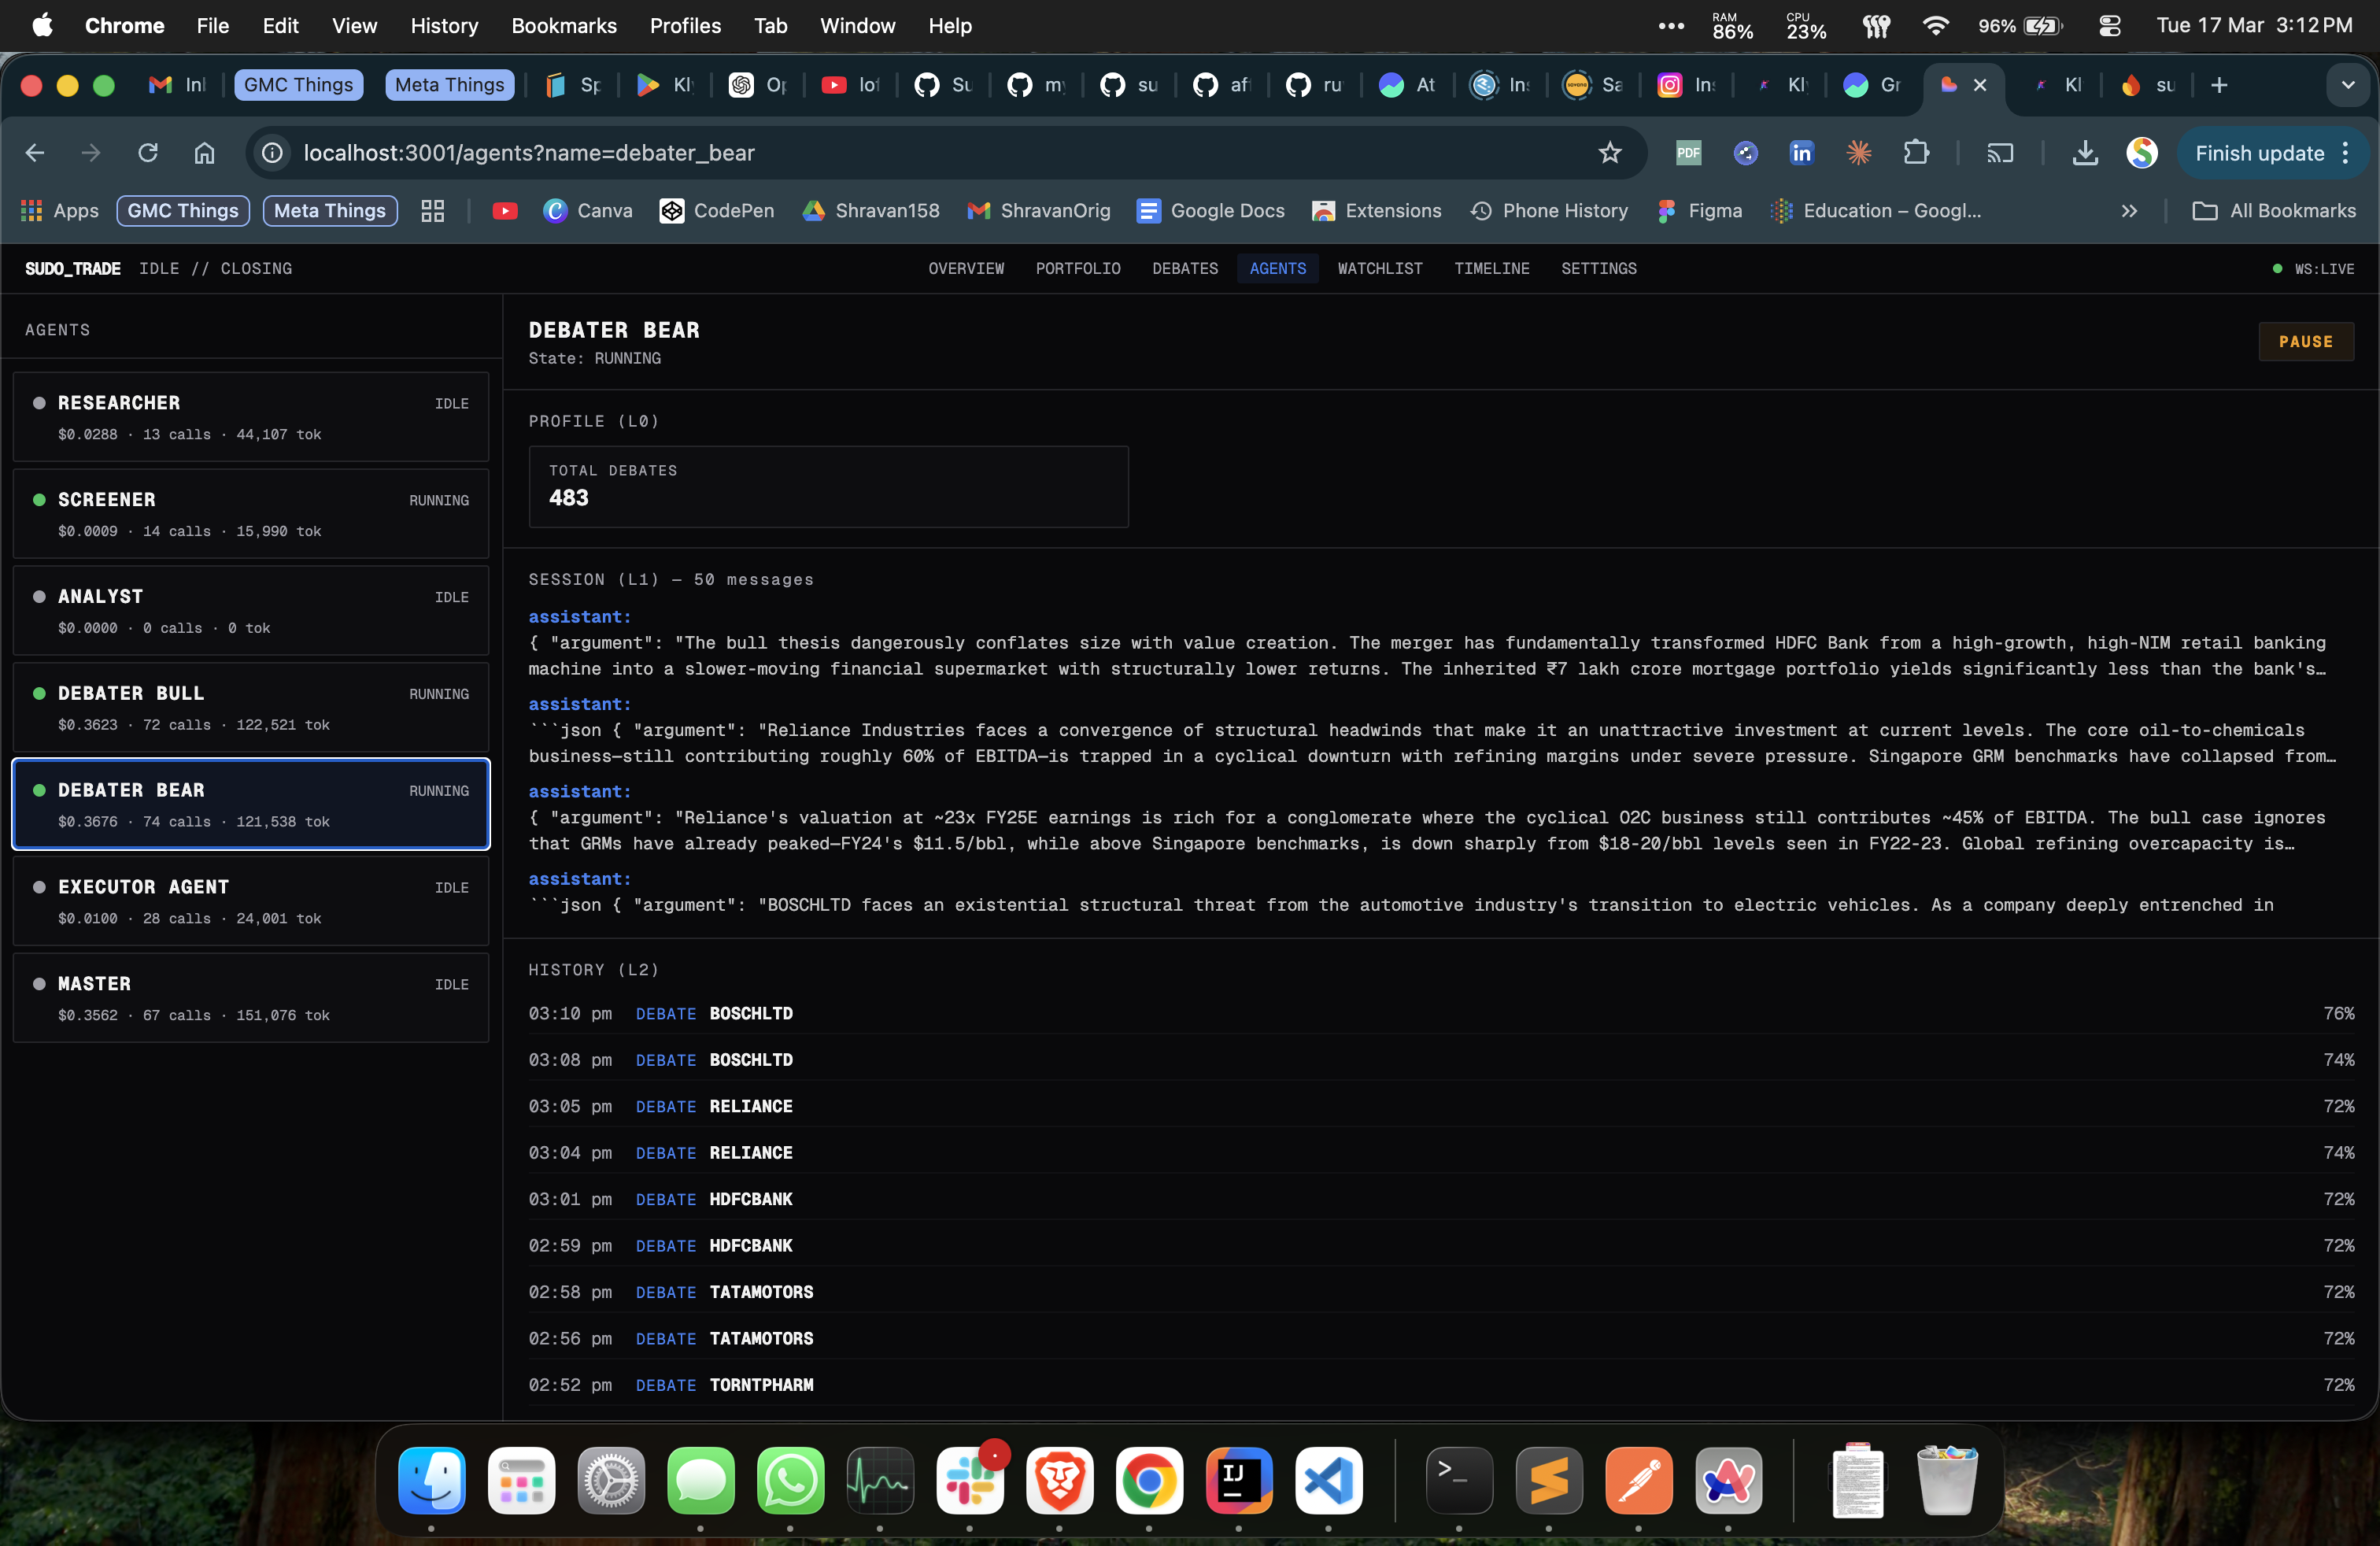Screen dimensions: 2380x1546
Task: Open the 03:01 pm HDFCBANK debate entry
Action: click(x=1441, y=1199)
